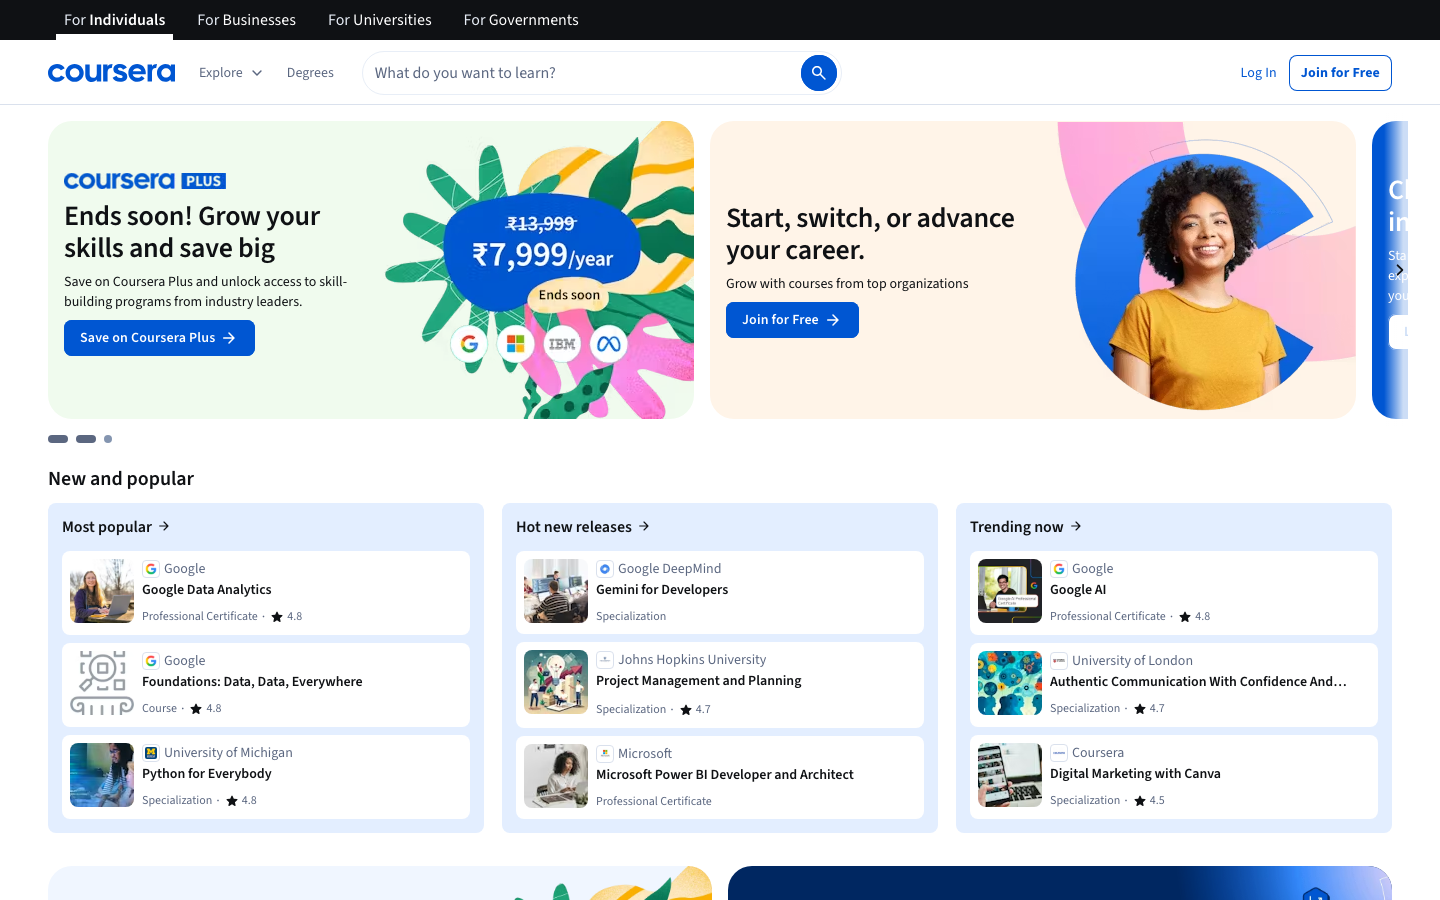Click Google icon beside Google AI
This screenshot has width=1440, height=900.
[1059, 569]
